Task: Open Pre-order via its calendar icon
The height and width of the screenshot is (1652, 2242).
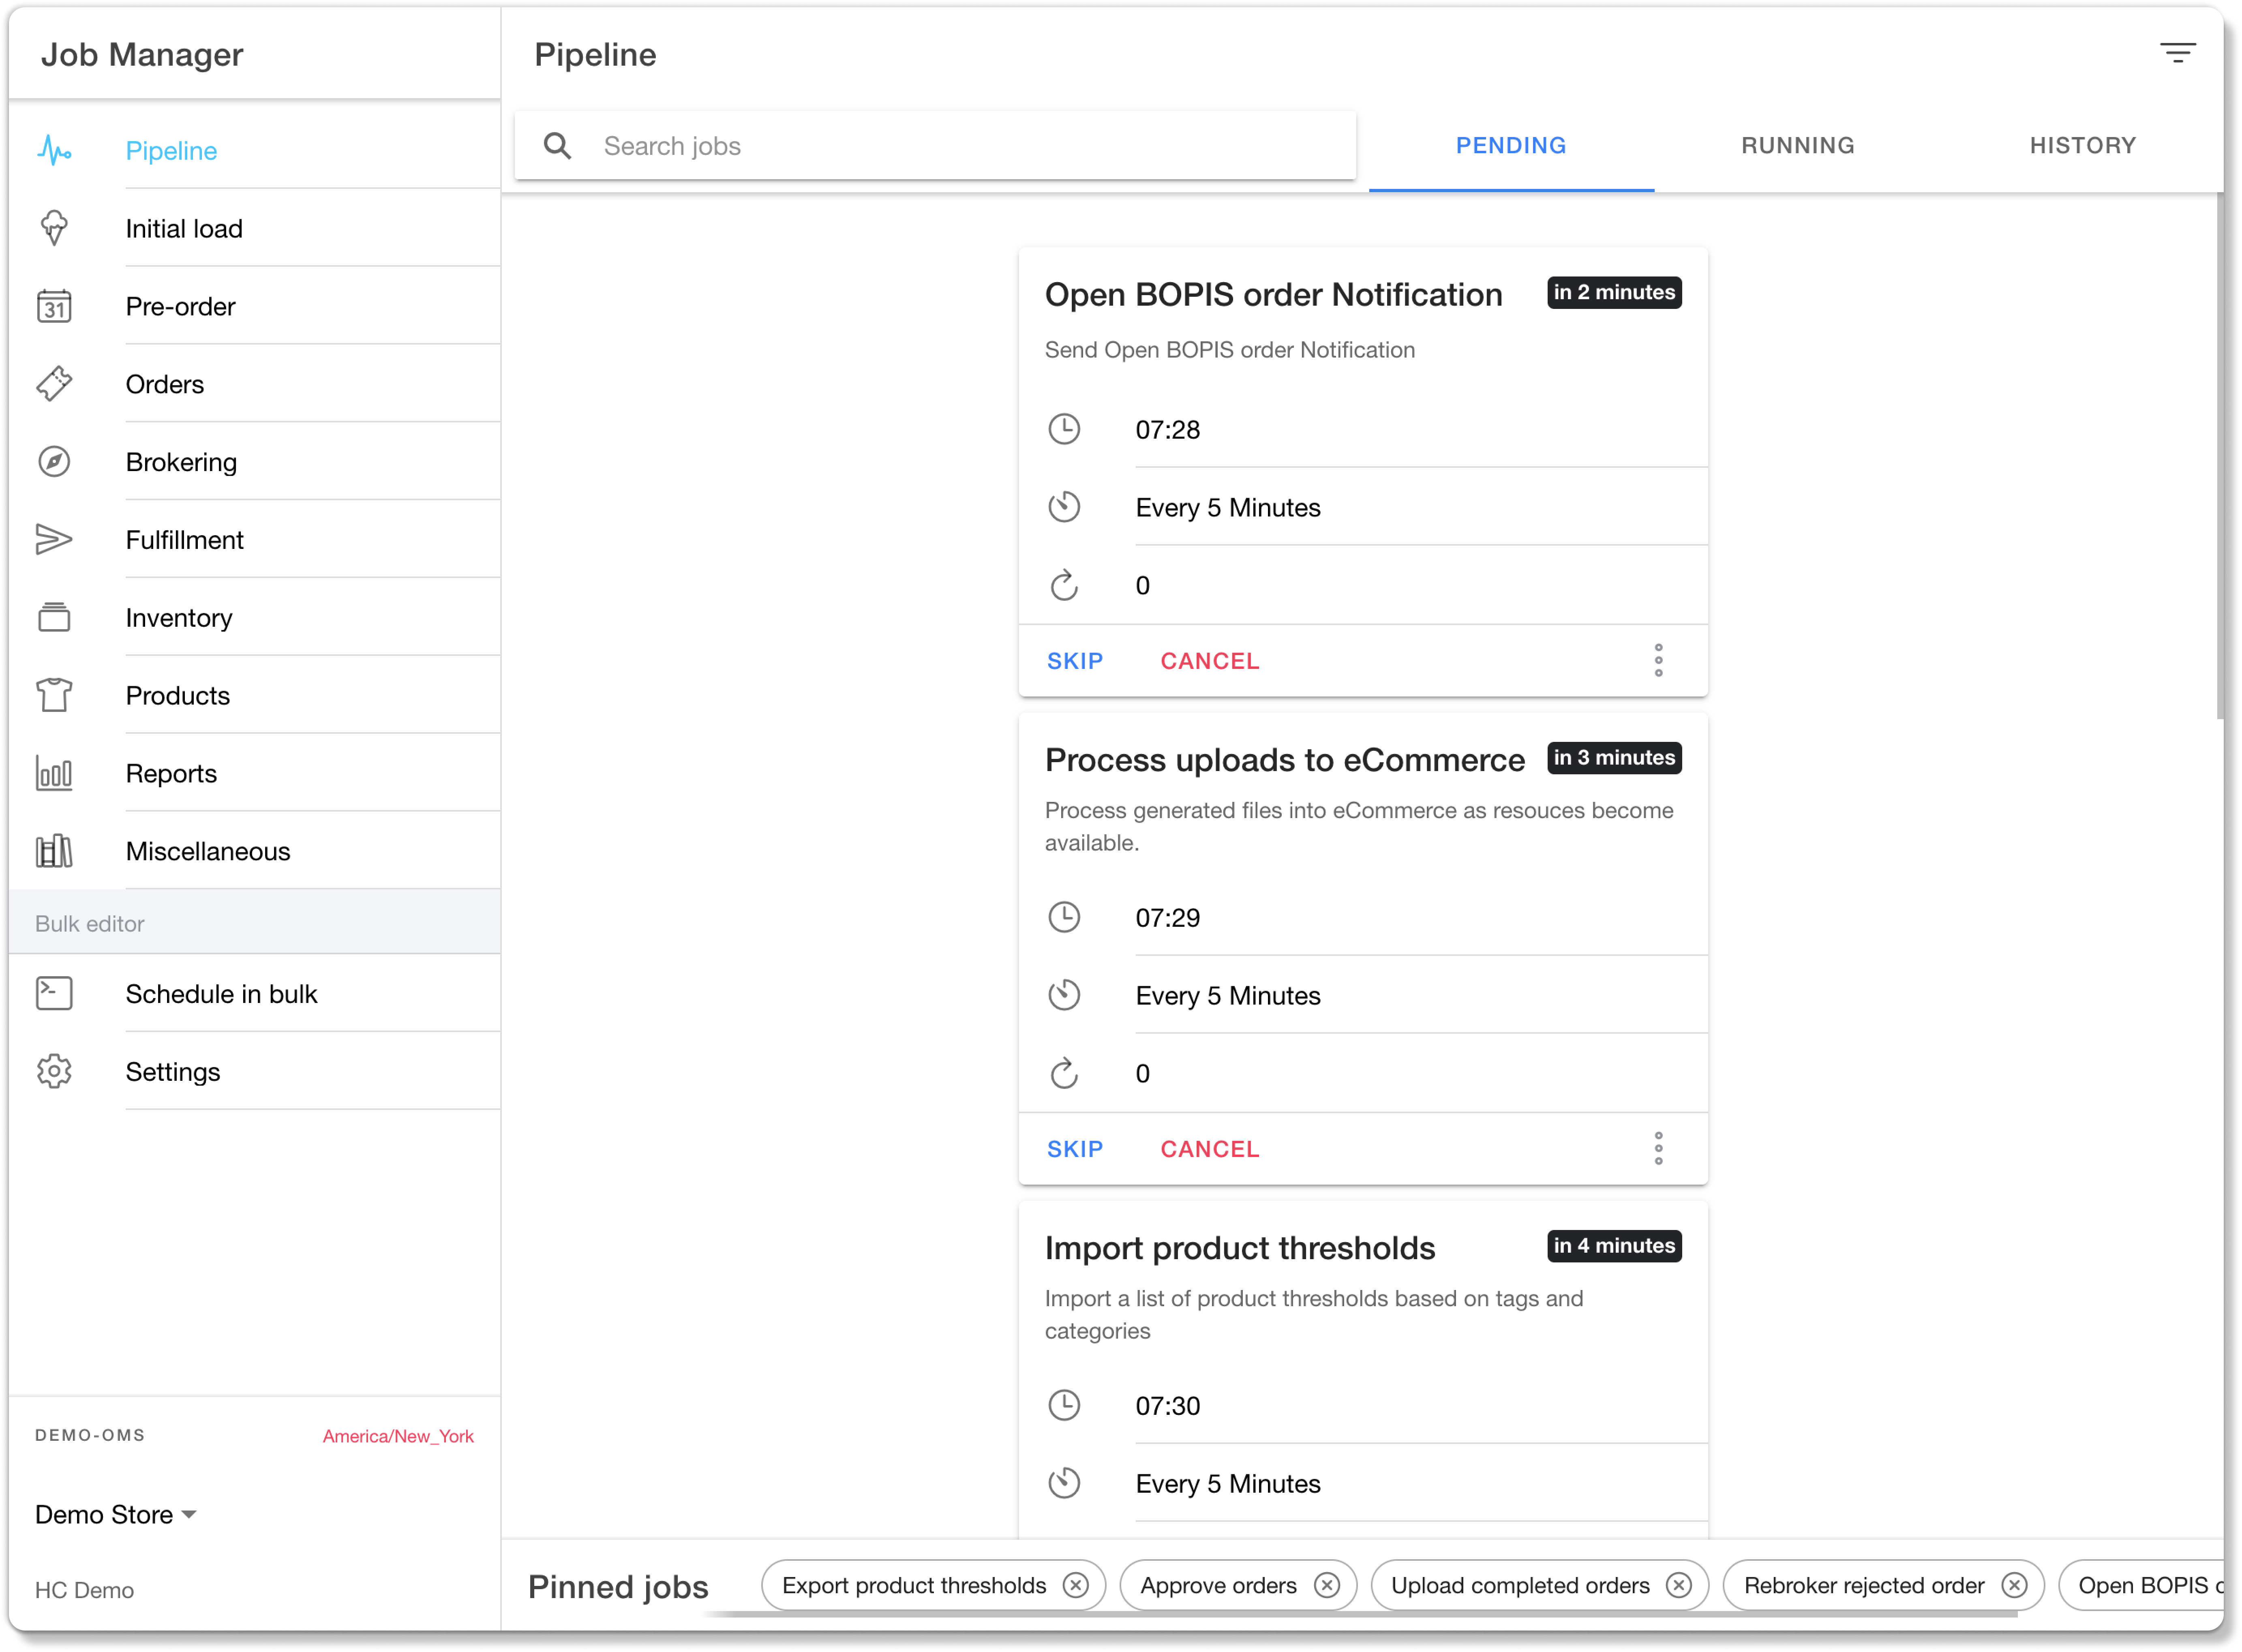Action: pos(54,306)
